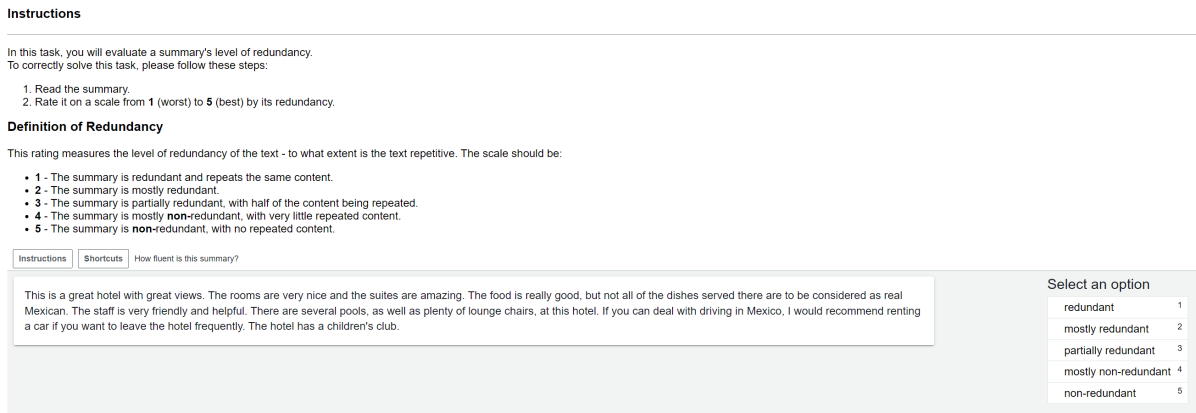Open the Instructions button above the summary
The image size is (1196, 413).
tap(42, 258)
